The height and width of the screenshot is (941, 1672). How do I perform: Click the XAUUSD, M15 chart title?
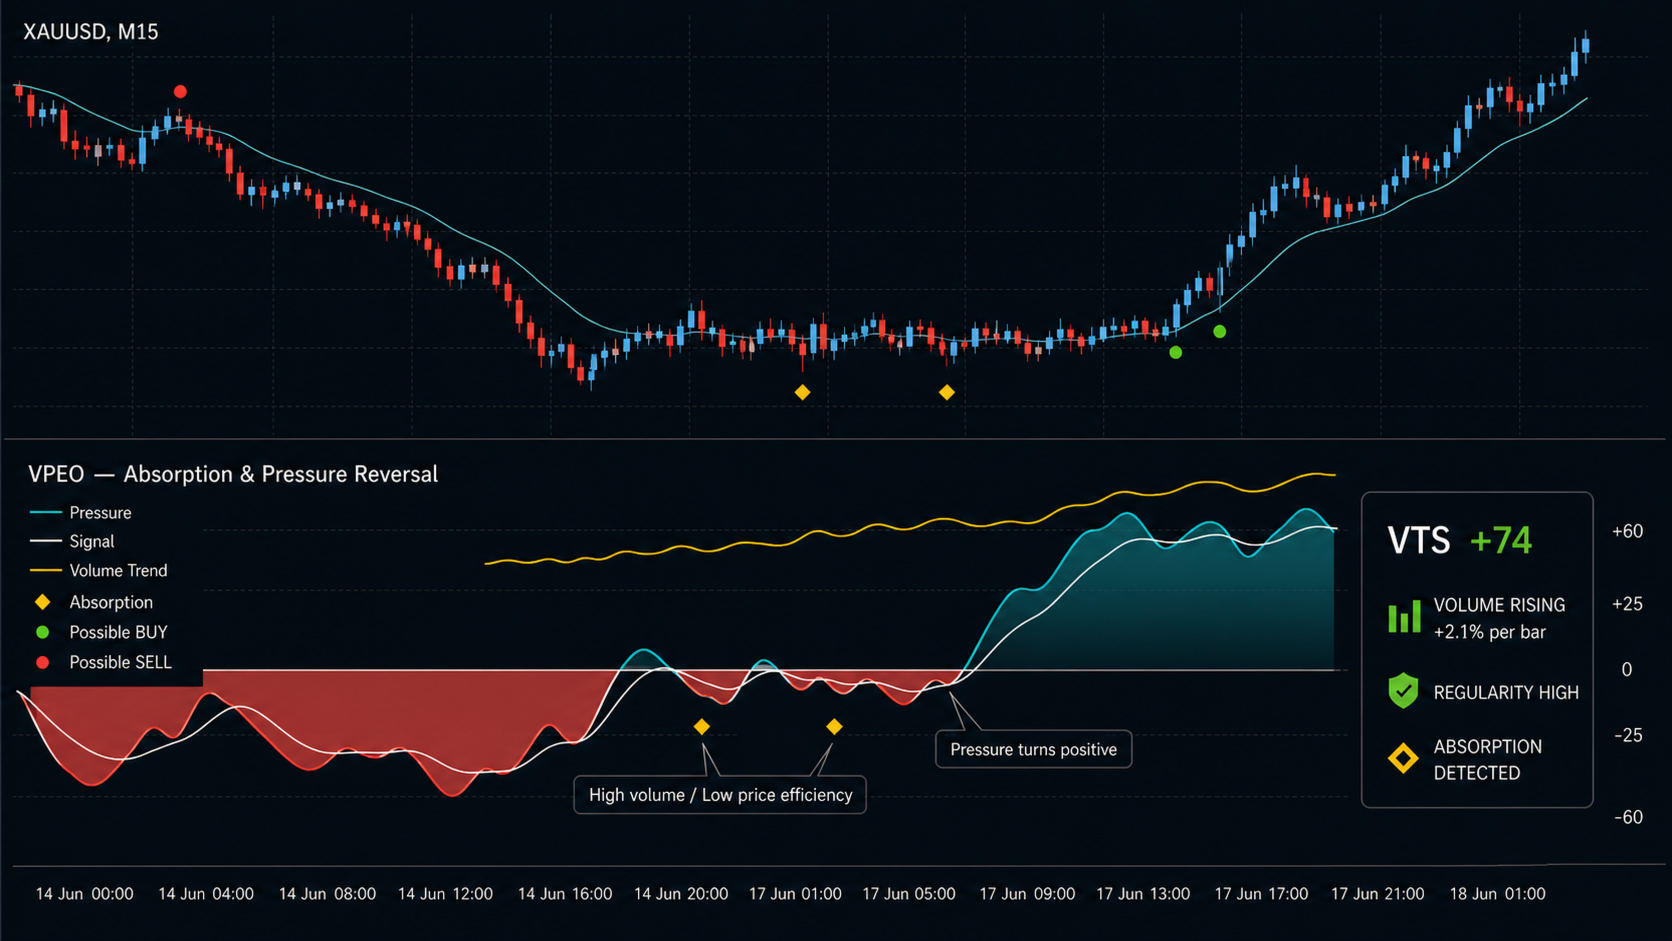pos(91,32)
